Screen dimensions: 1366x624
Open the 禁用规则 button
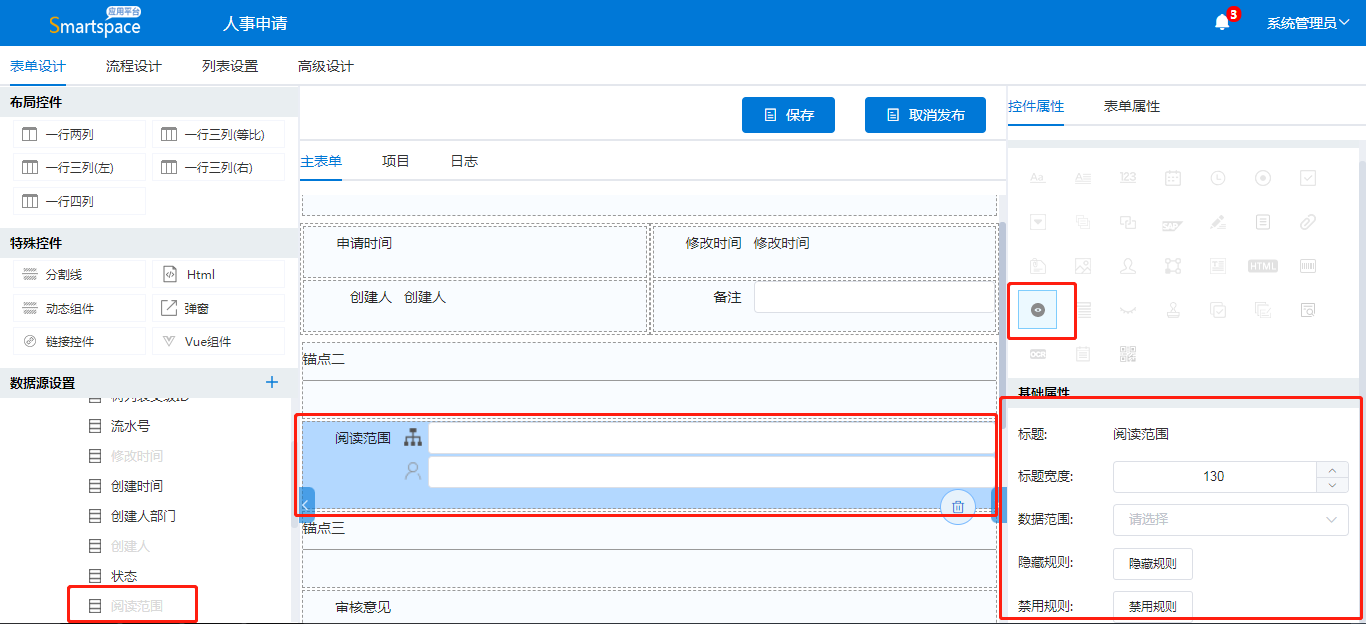(1153, 606)
